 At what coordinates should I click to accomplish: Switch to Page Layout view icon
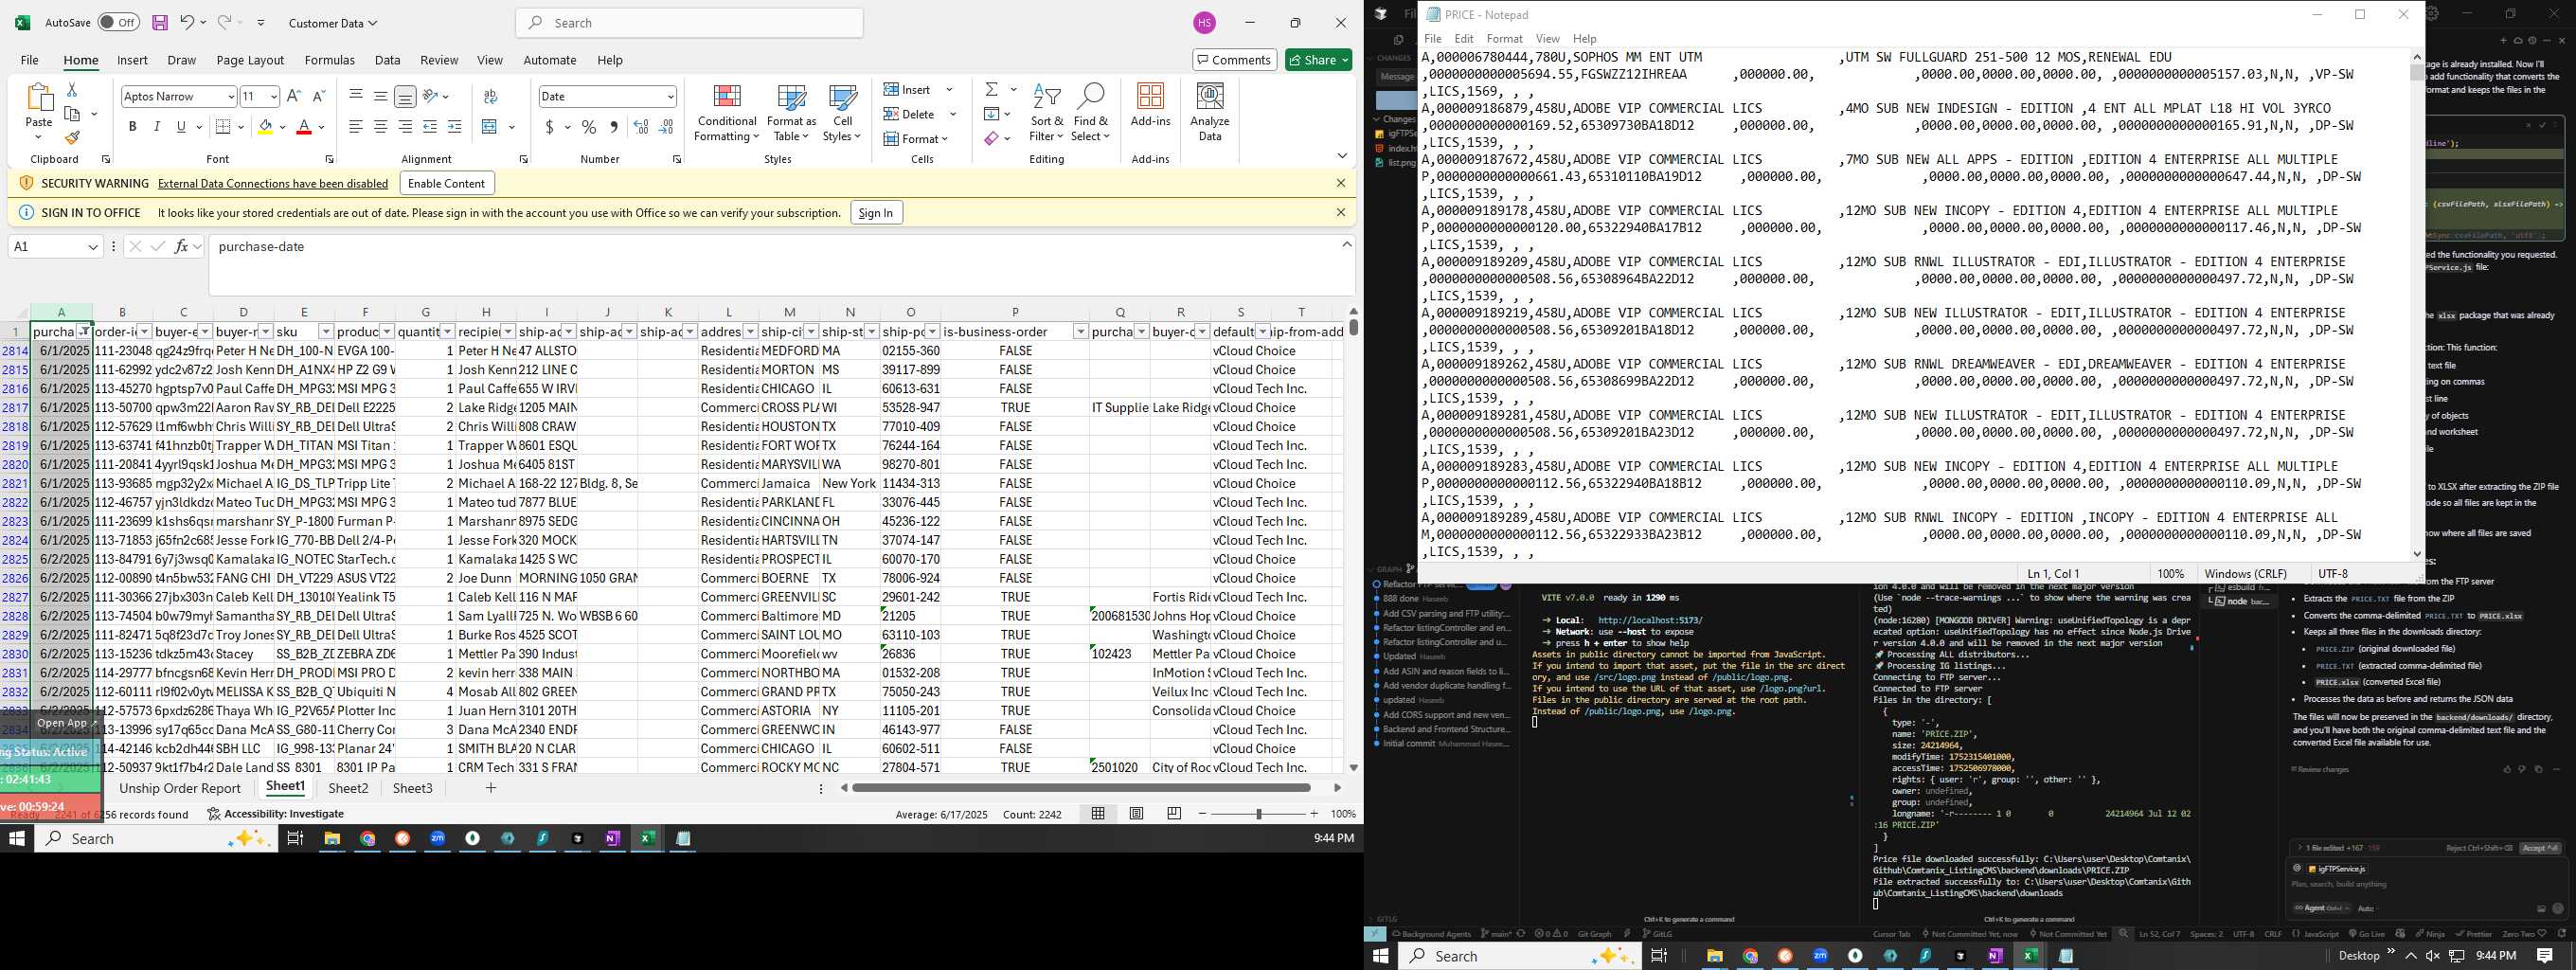[x=1136, y=814]
